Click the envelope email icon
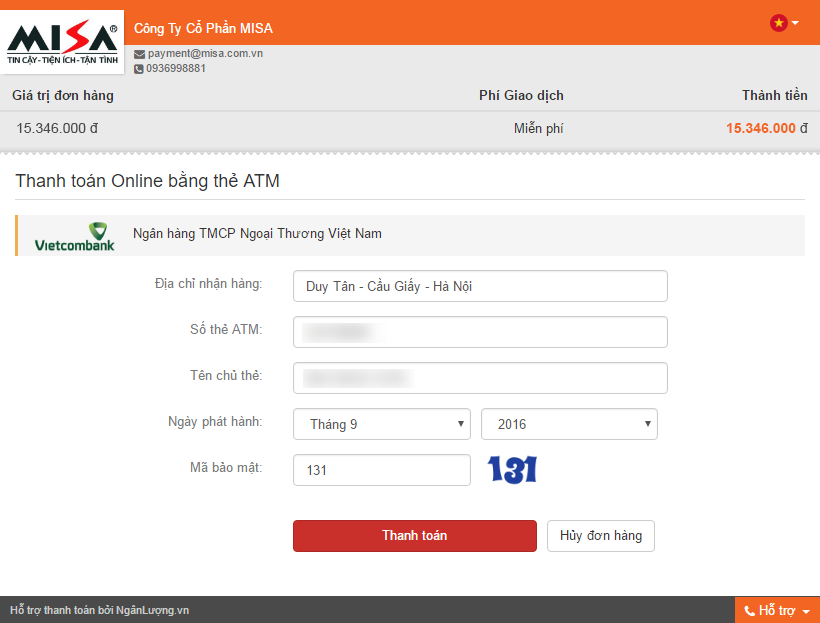 (139, 54)
